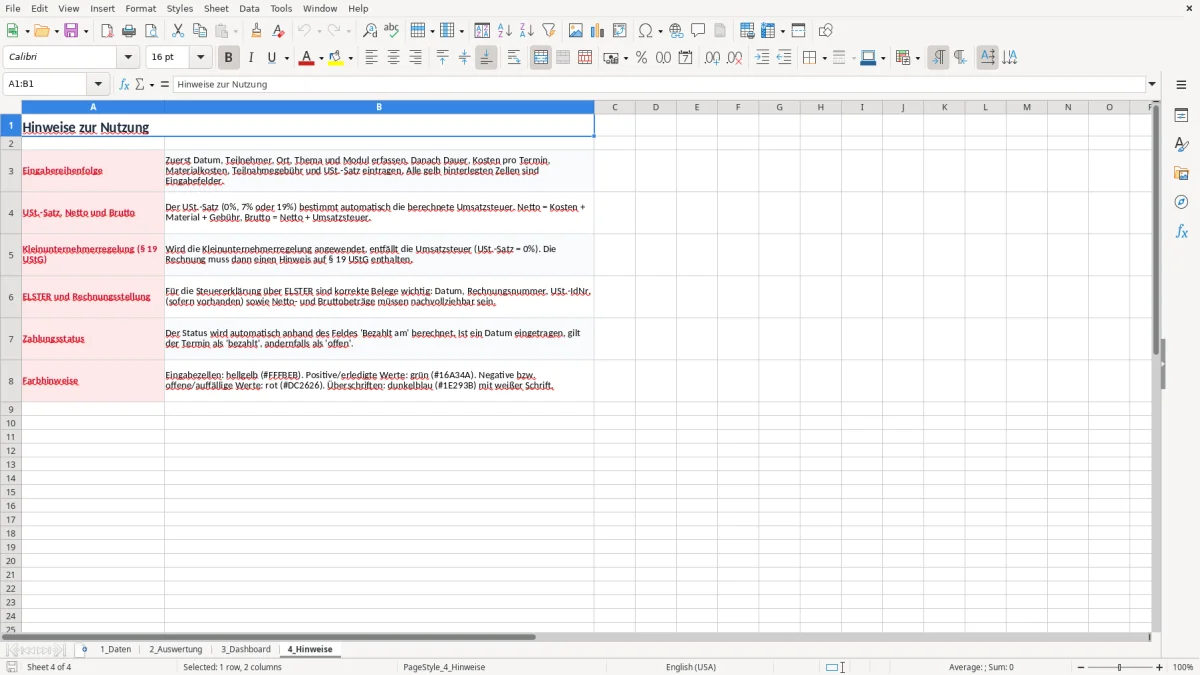Add a decimal place
1200x675 pixels.
pyautogui.click(x=712, y=58)
